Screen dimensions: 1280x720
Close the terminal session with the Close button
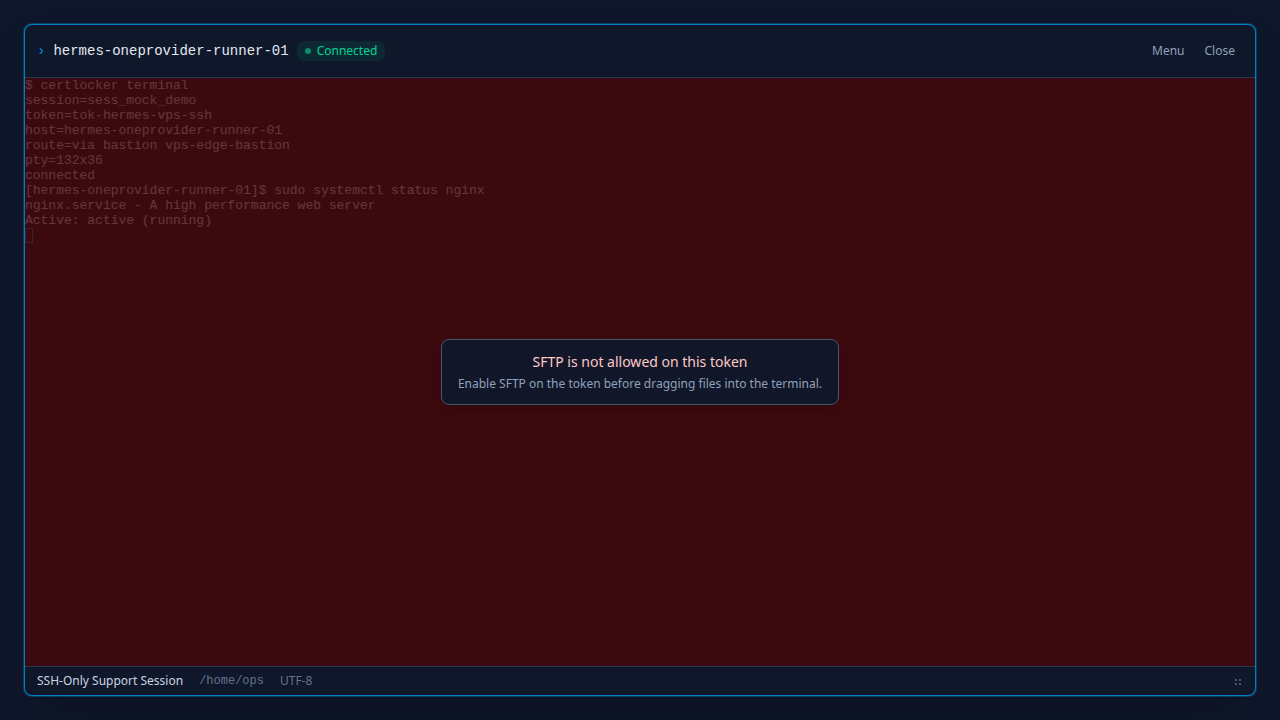point(1220,51)
